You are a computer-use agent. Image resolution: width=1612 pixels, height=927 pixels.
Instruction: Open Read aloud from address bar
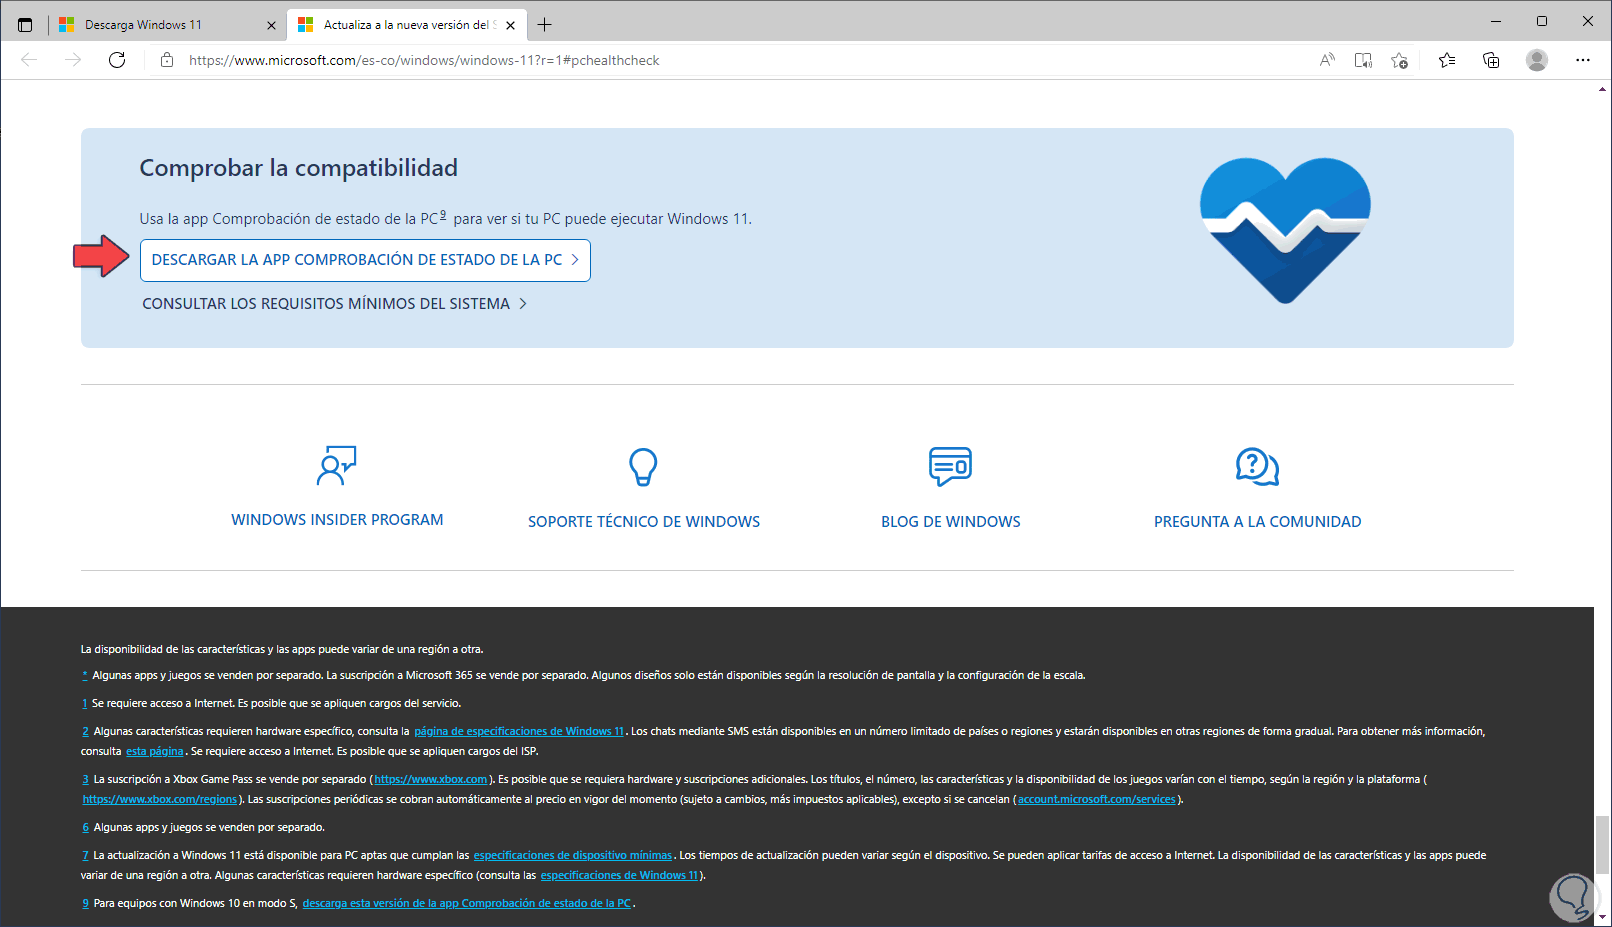(x=1327, y=60)
